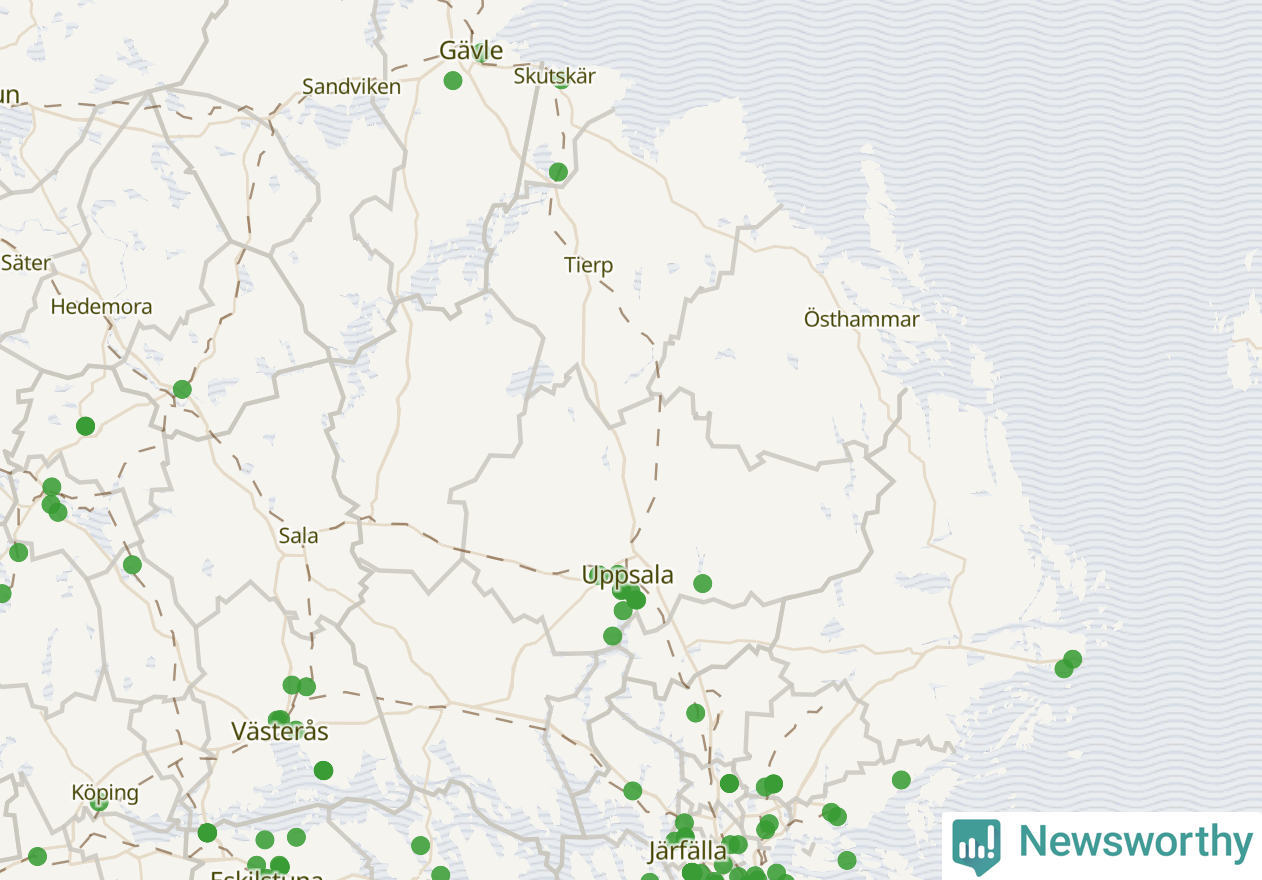The height and width of the screenshot is (880, 1262).
Task: Select the green marker overlapping Köping label
Action: tap(99, 802)
